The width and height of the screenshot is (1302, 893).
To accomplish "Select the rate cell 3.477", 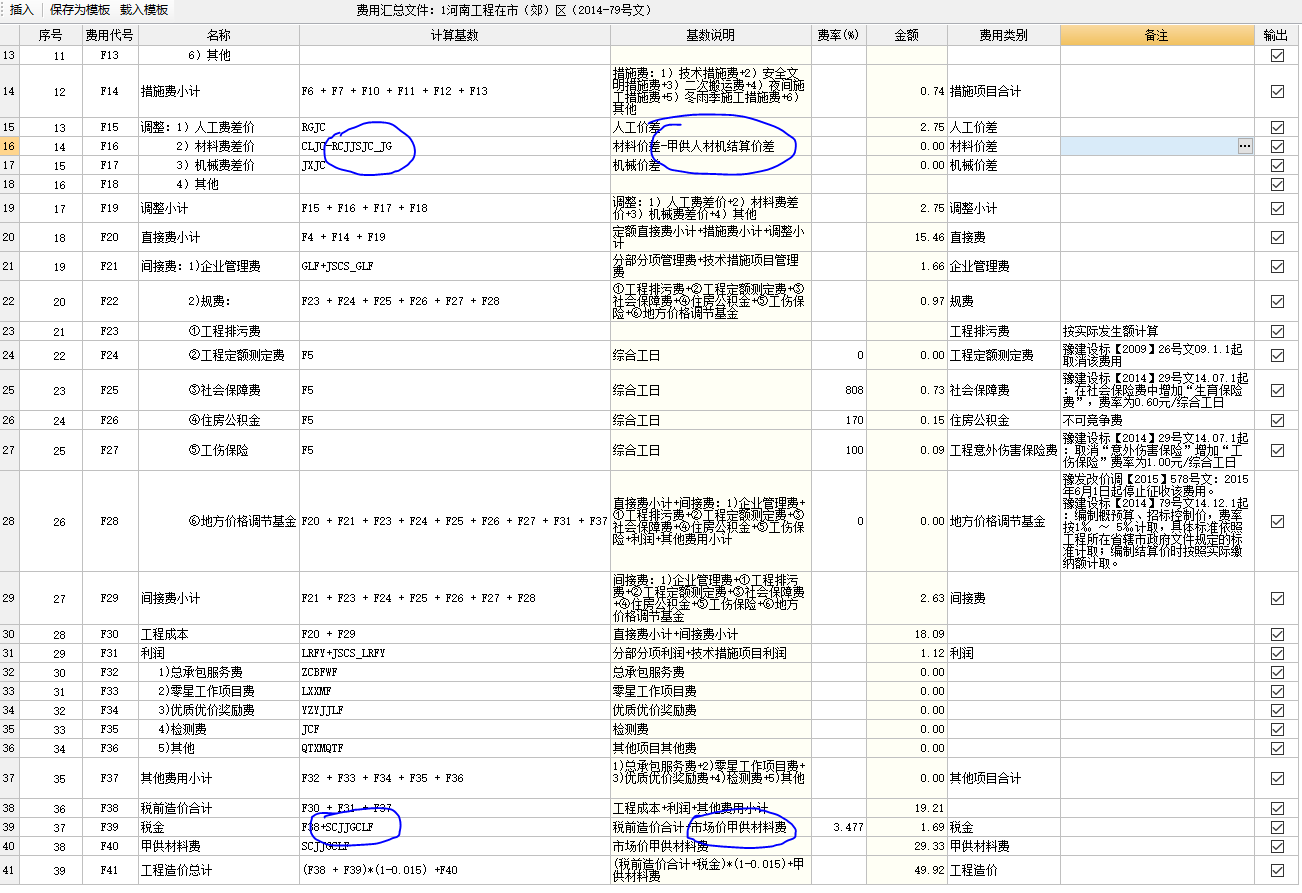I will tap(838, 827).
